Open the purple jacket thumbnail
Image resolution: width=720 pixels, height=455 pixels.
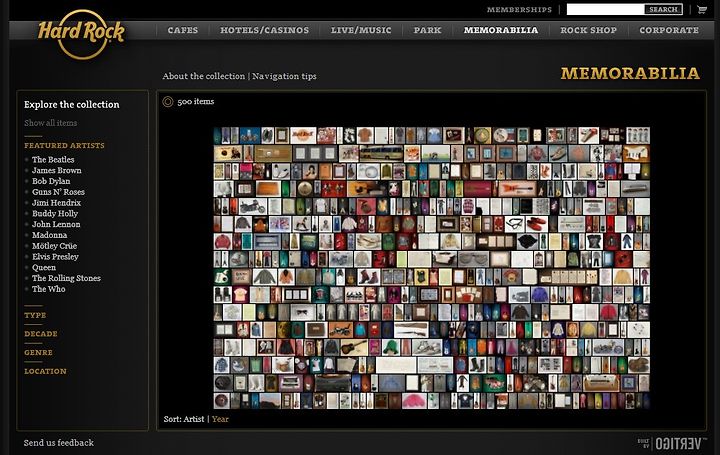(x=540, y=295)
